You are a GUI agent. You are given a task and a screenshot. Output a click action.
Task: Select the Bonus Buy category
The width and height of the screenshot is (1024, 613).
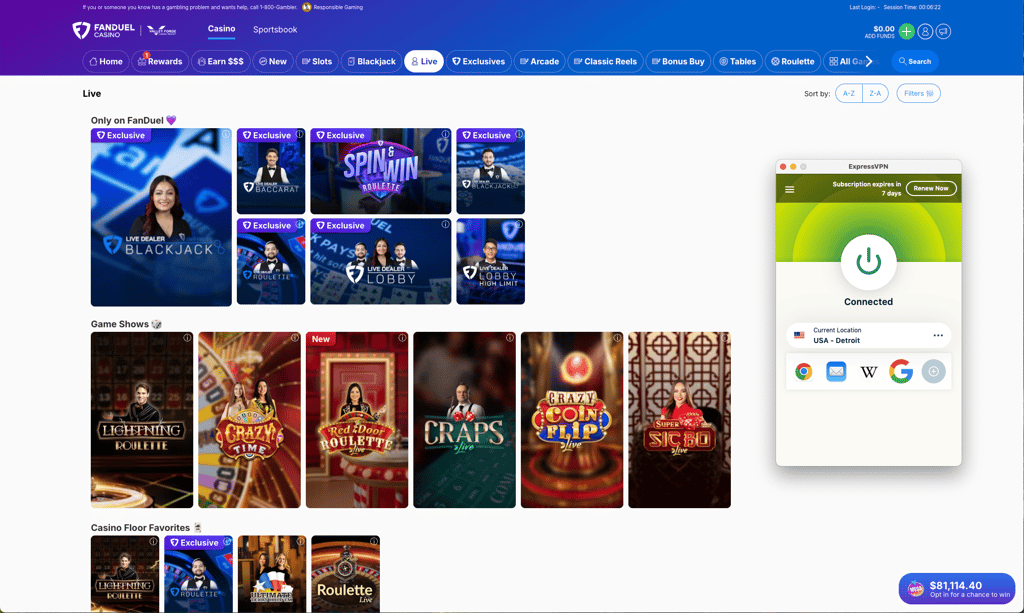678,61
